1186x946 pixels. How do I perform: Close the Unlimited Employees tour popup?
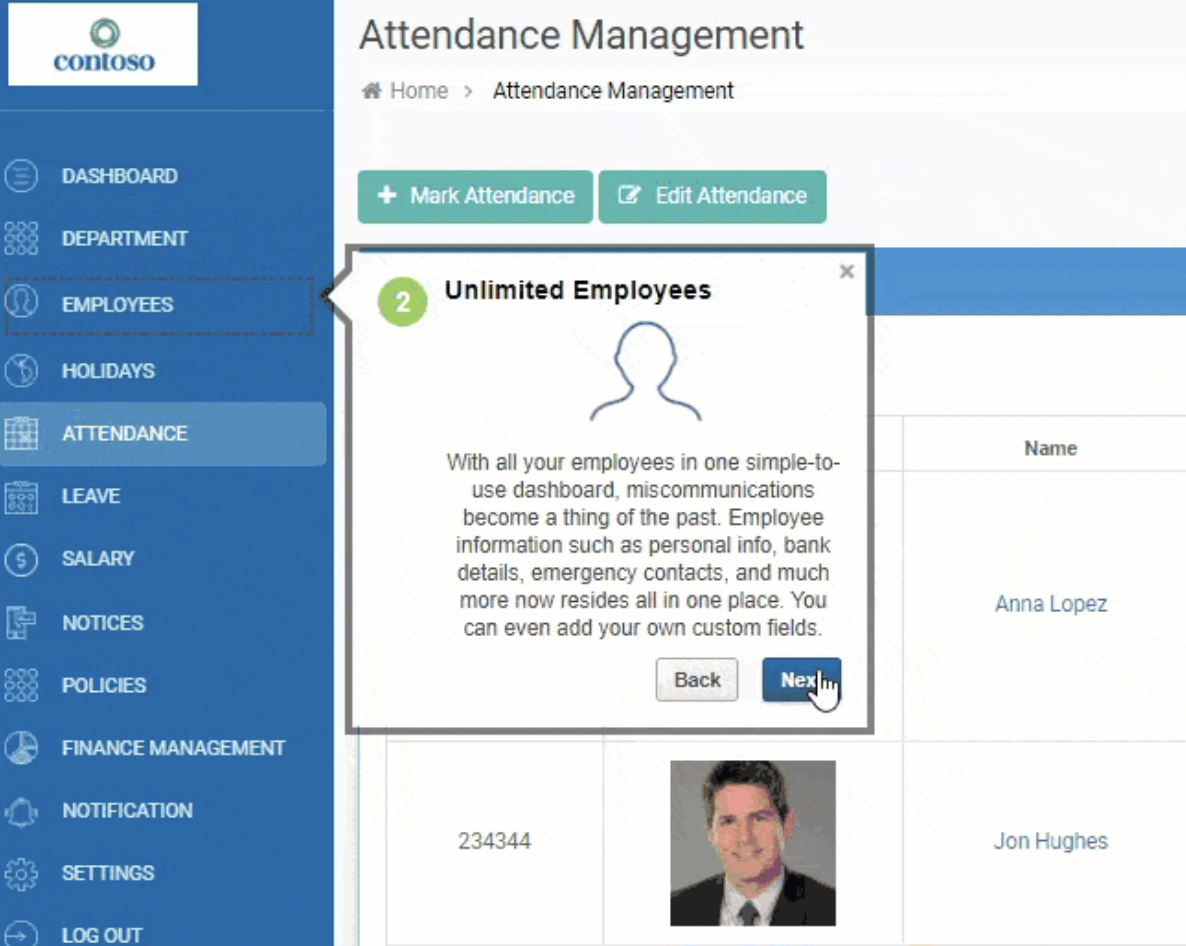(x=847, y=271)
